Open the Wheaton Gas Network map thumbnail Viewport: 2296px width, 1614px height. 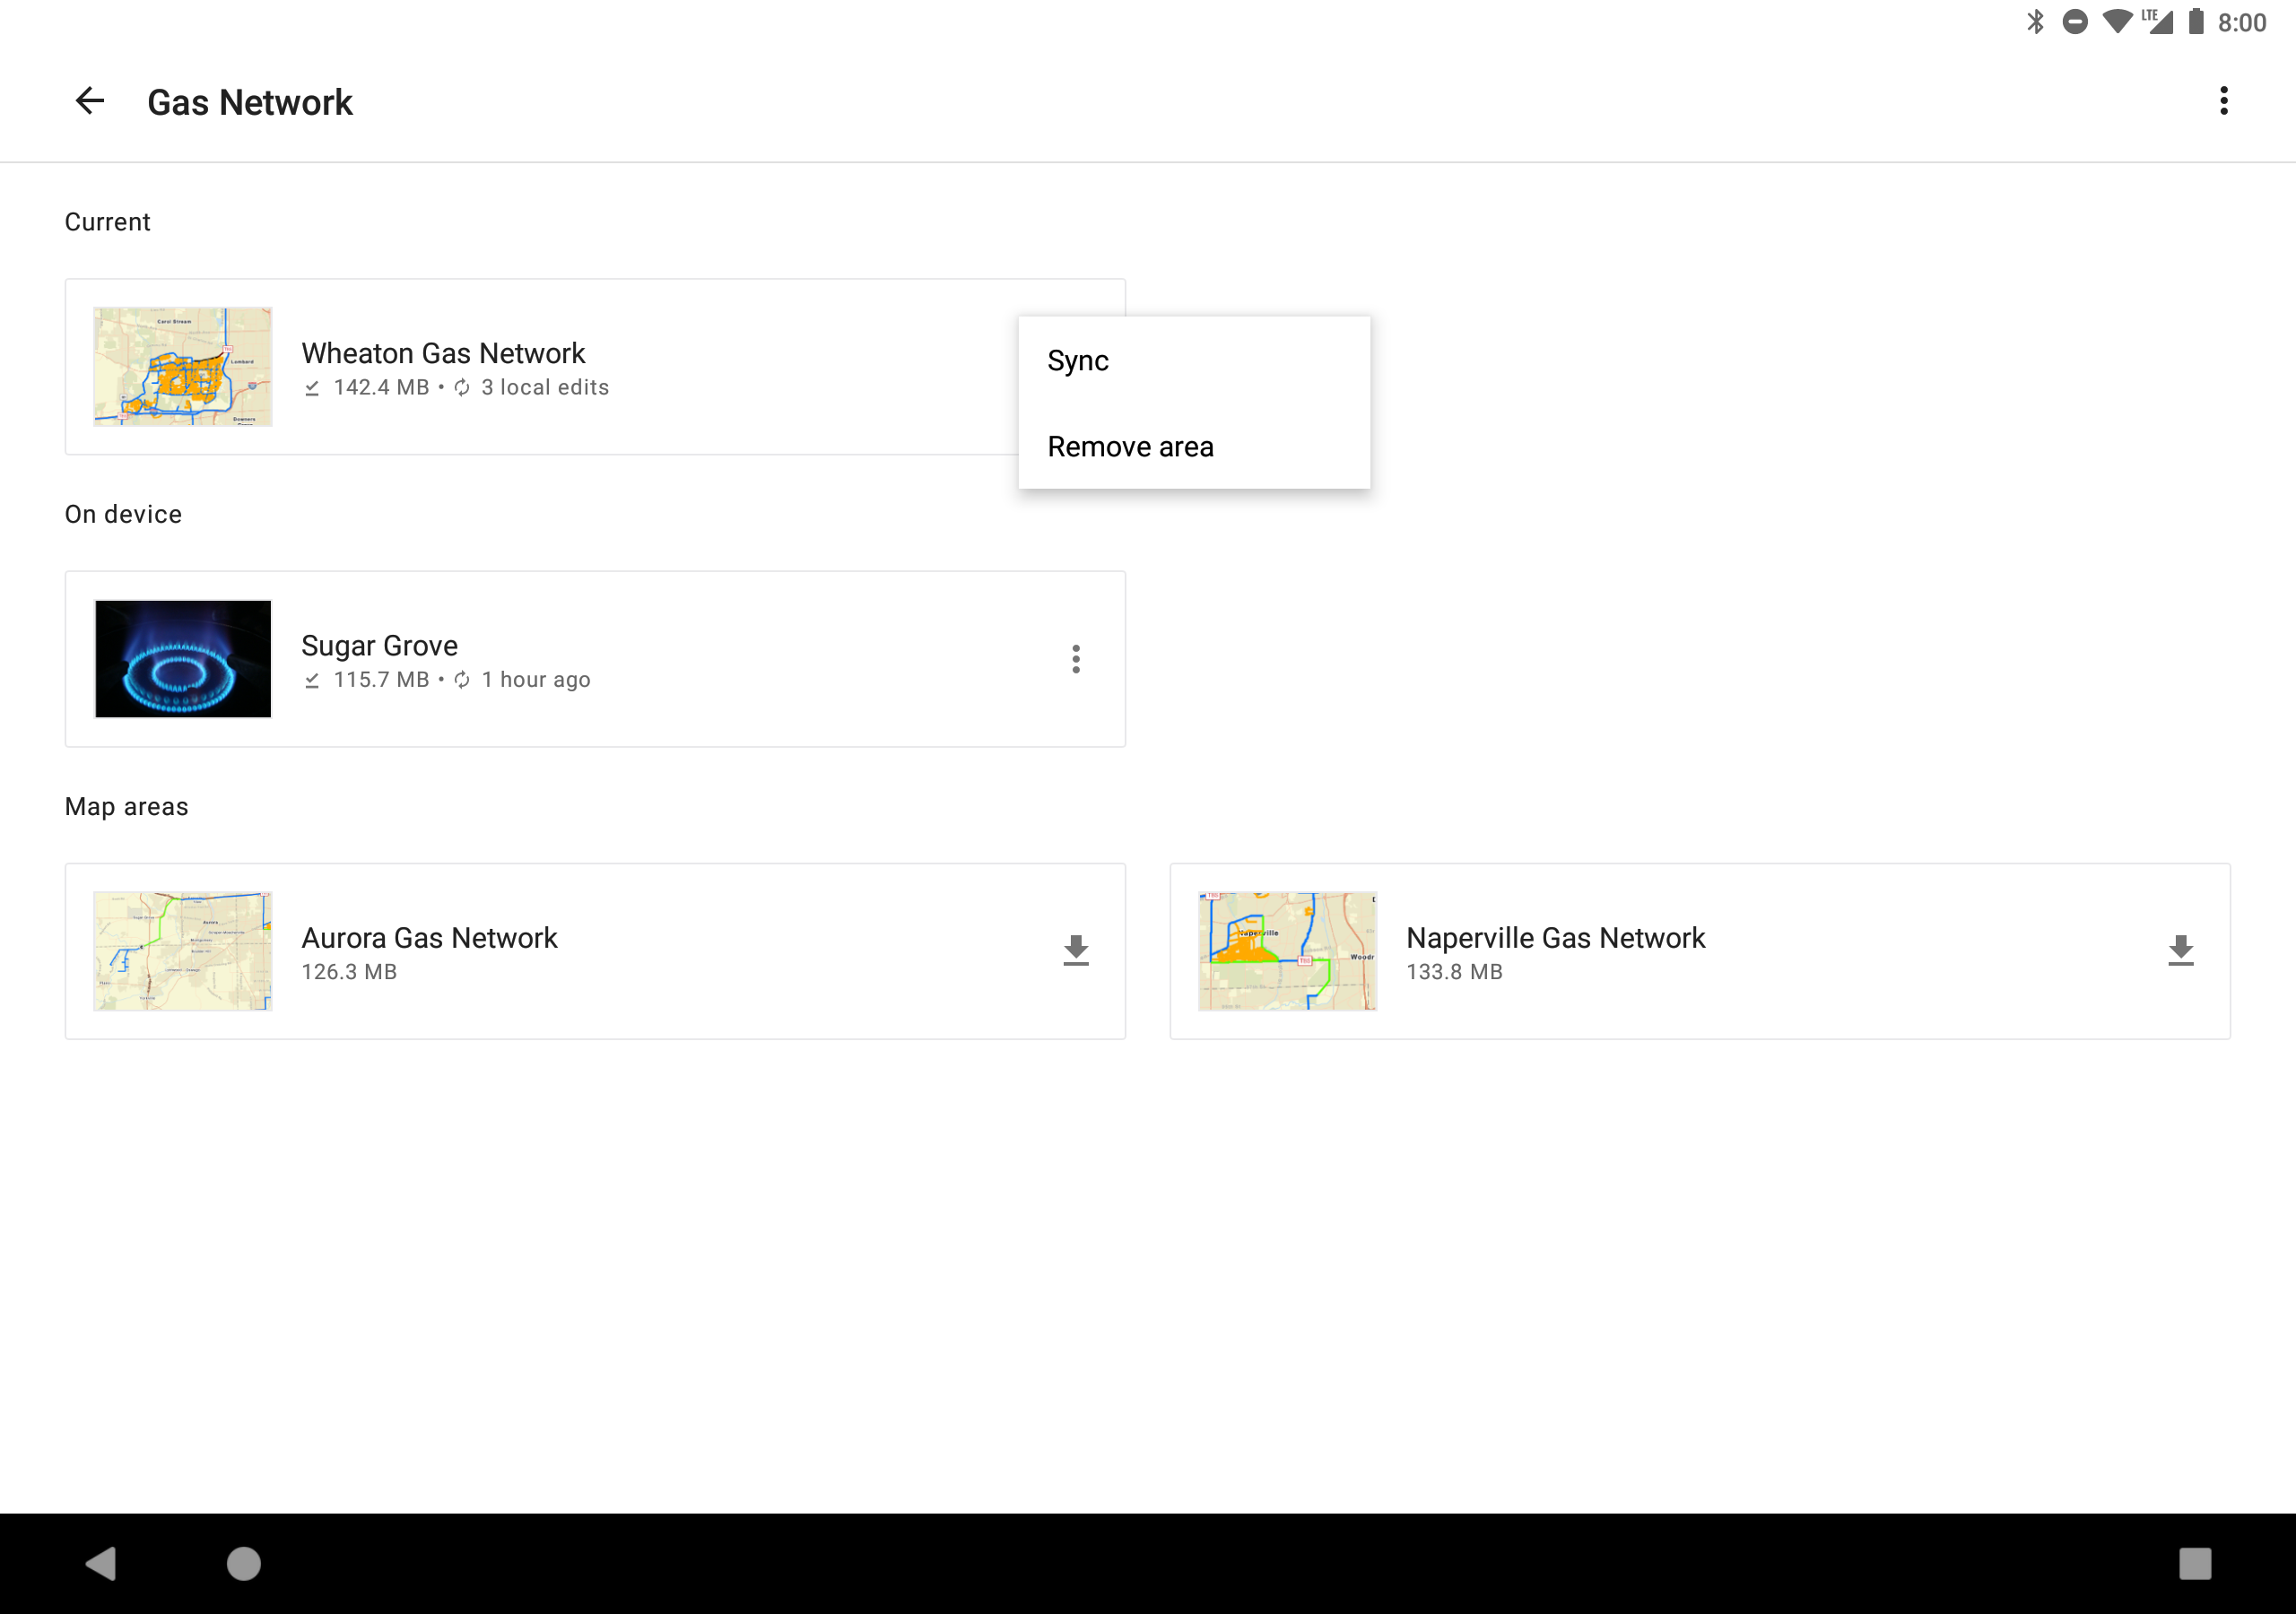[183, 367]
